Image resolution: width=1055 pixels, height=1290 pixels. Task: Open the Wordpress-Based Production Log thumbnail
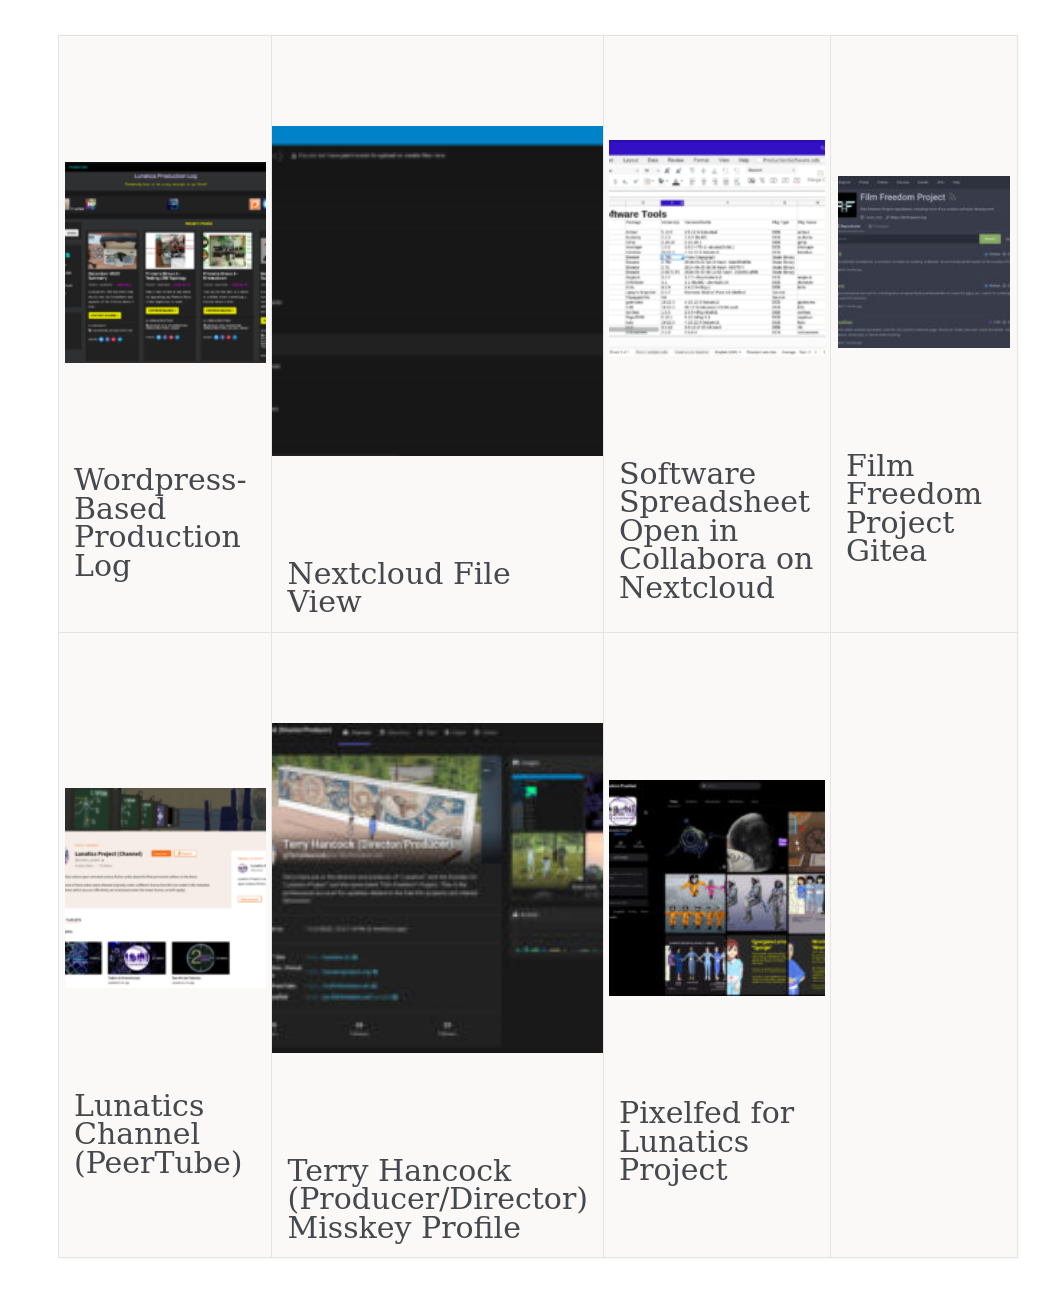click(165, 262)
